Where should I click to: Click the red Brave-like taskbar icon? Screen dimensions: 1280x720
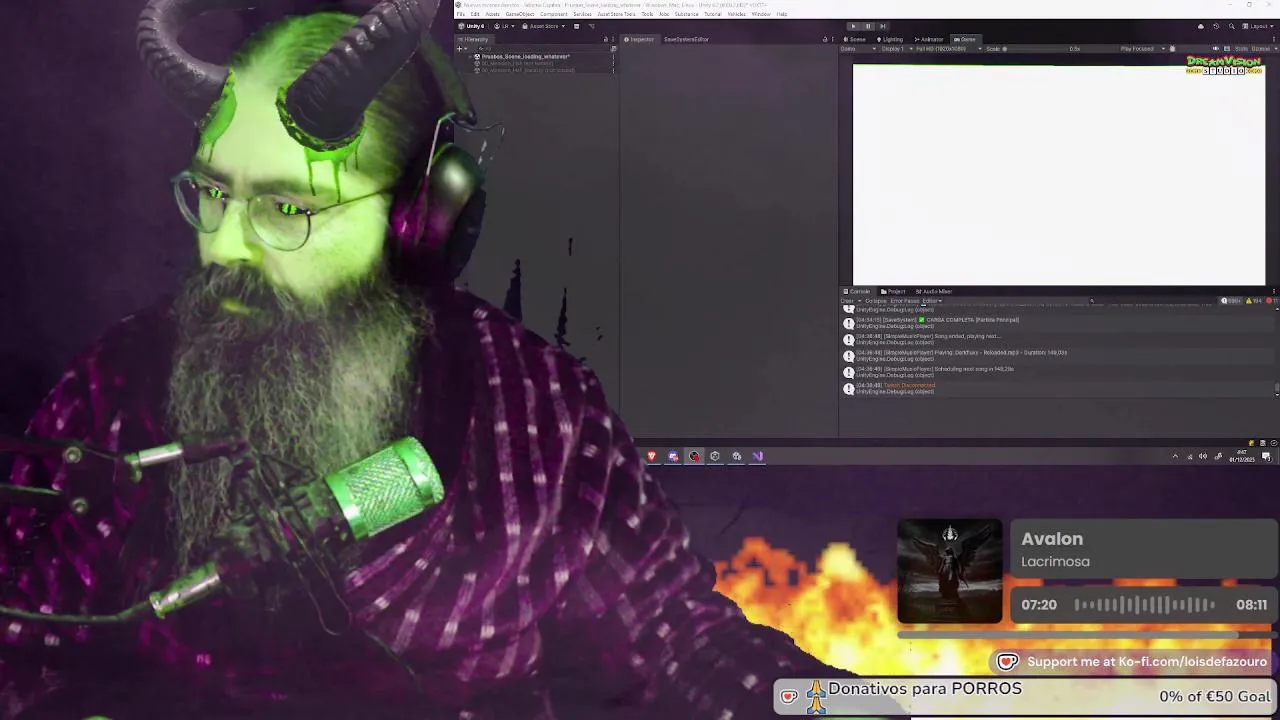coord(651,456)
